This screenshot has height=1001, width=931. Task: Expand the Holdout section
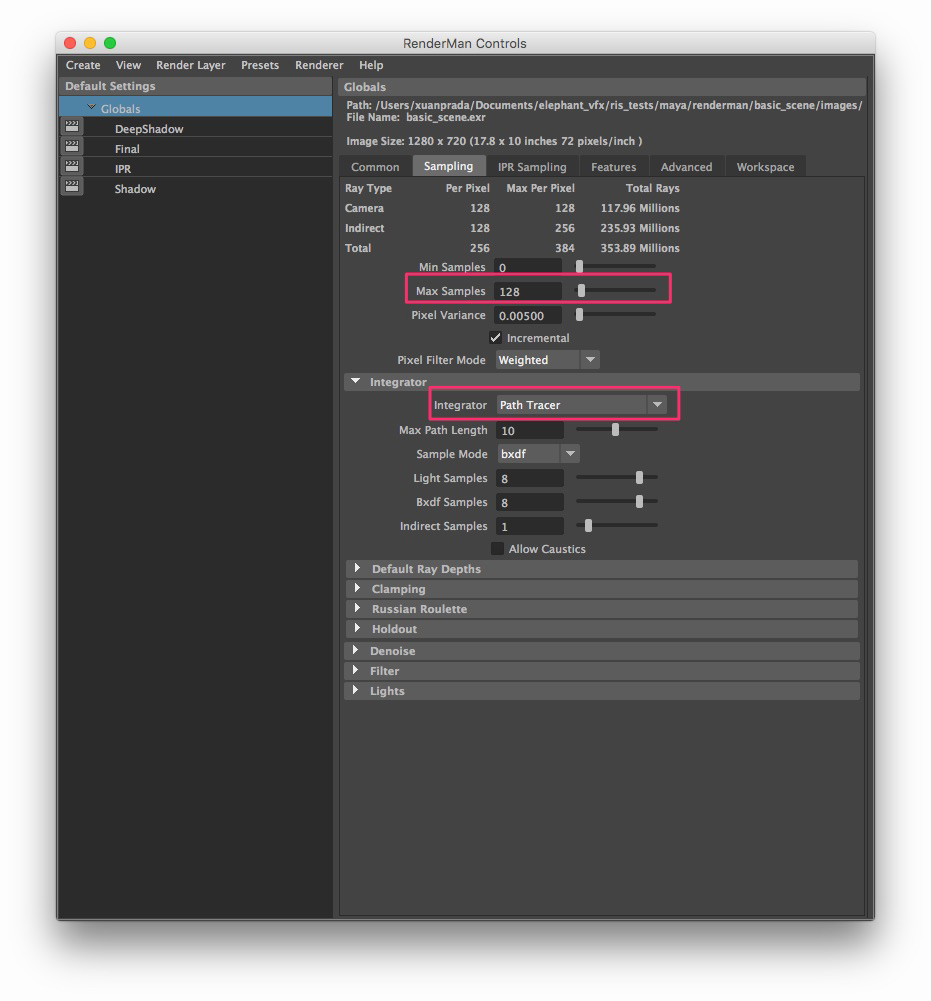(x=358, y=628)
